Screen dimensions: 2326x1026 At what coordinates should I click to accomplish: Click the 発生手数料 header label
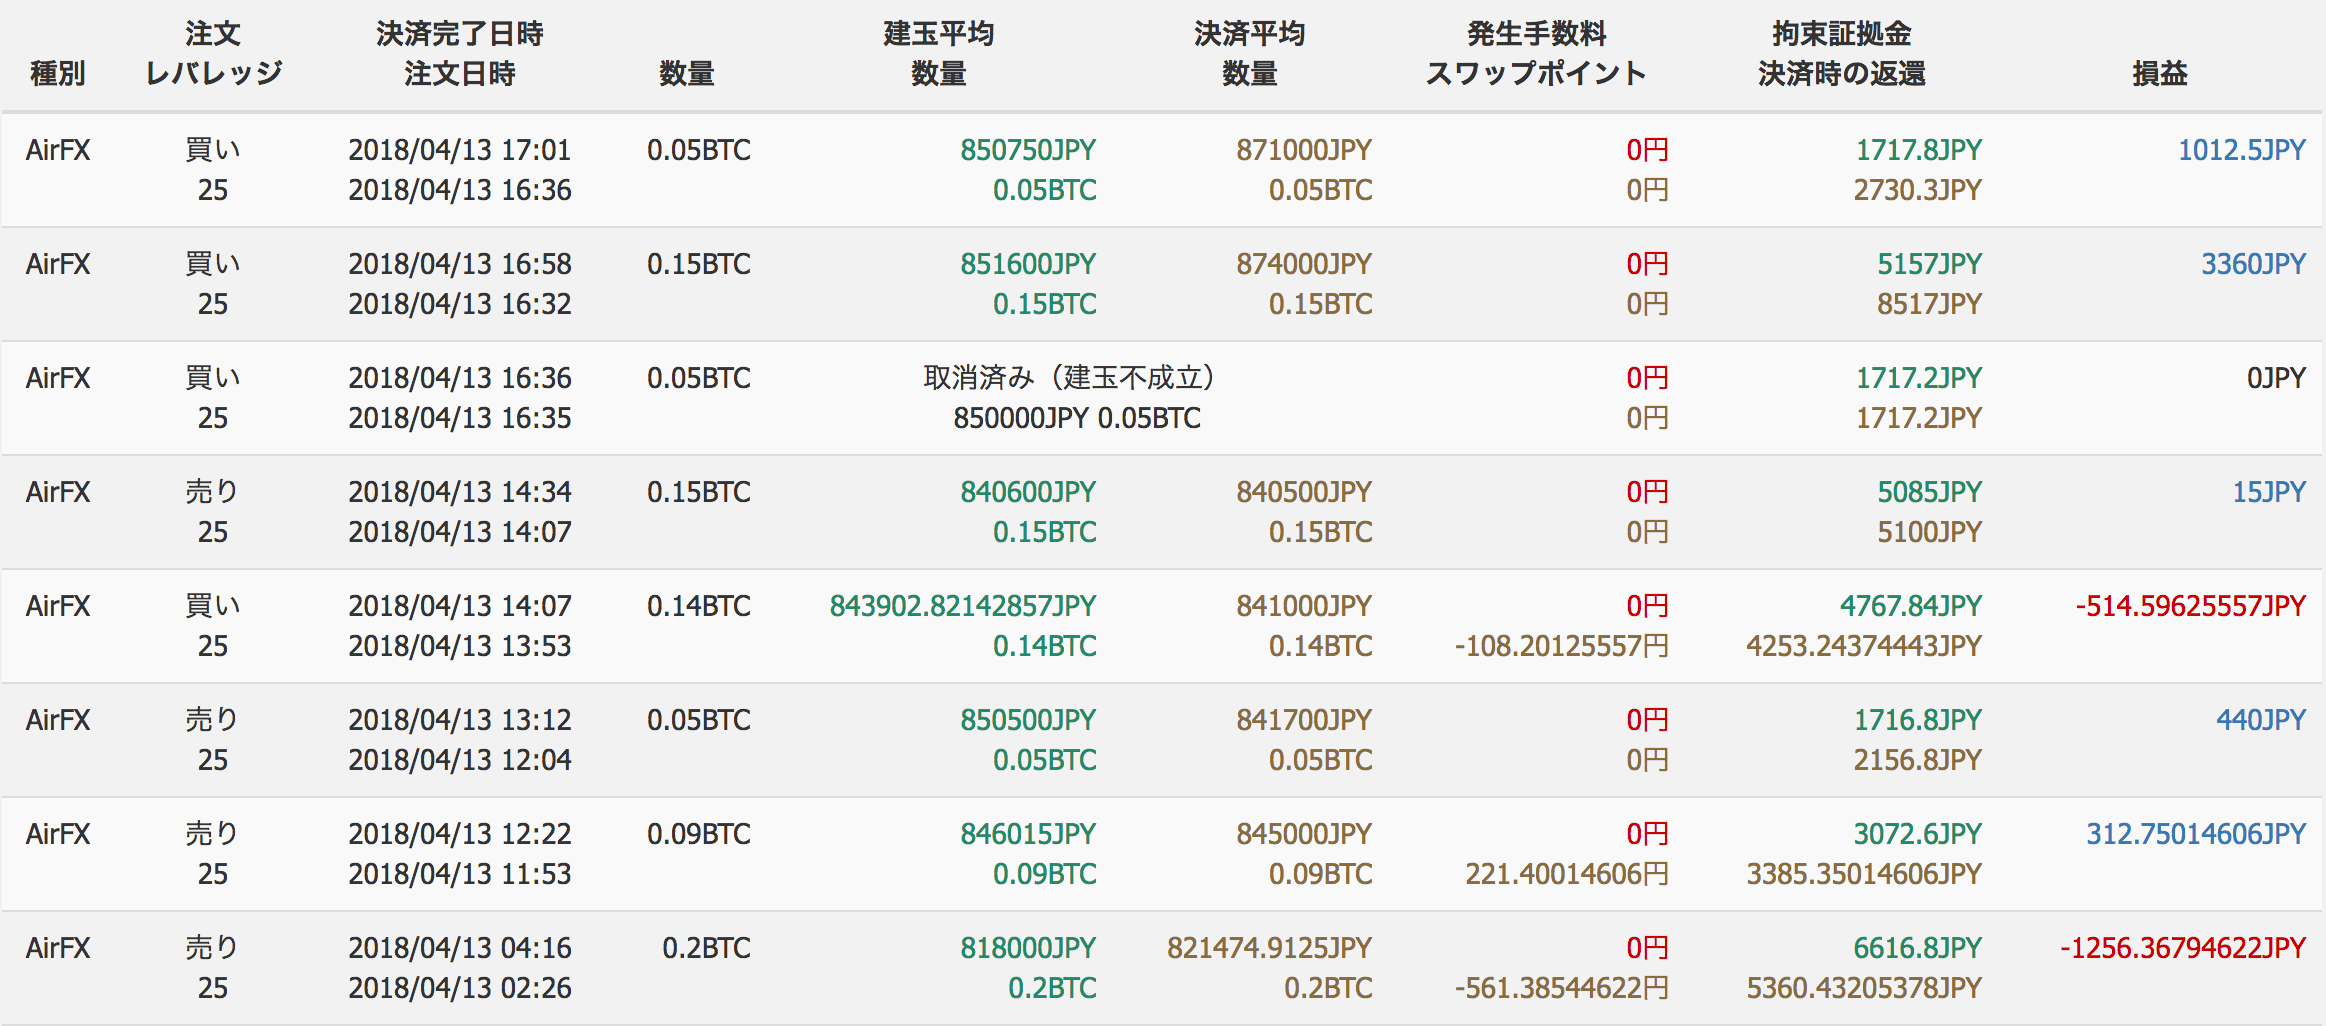pyautogui.click(x=1536, y=33)
